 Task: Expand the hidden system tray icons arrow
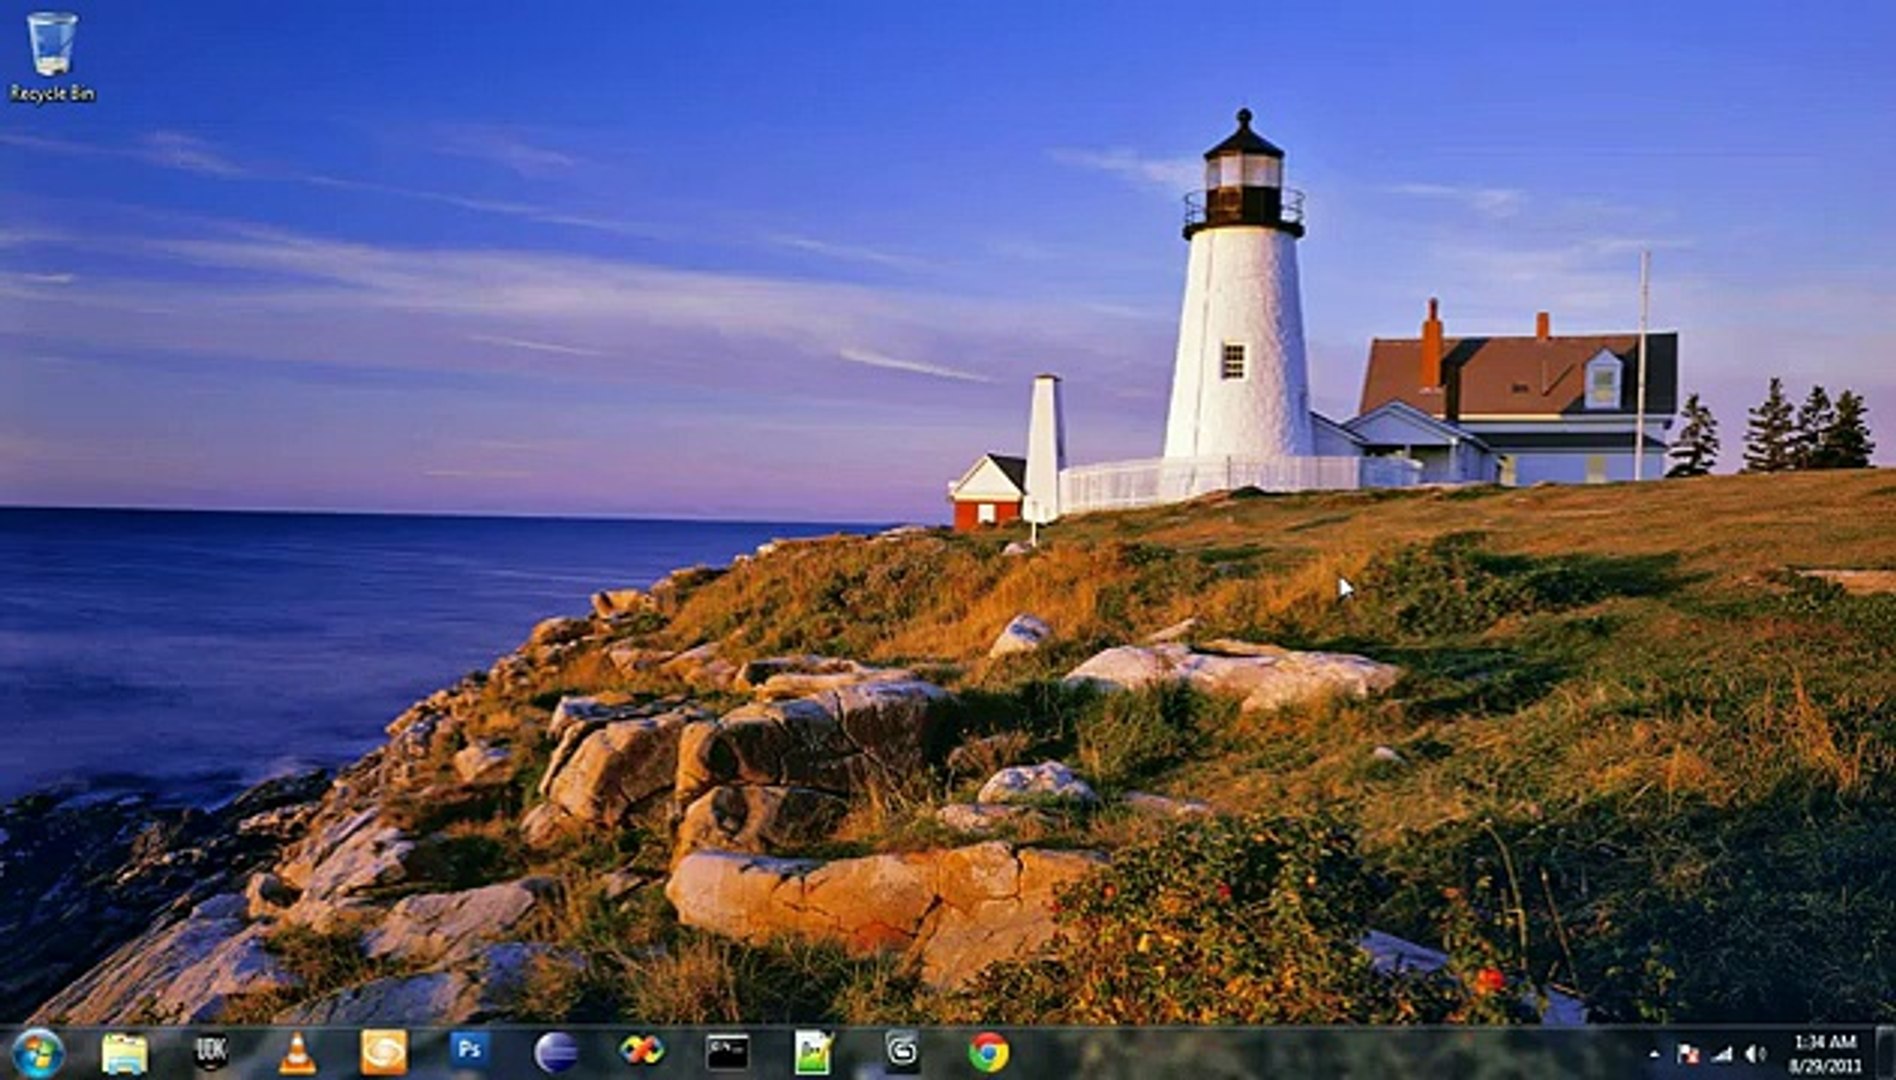pos(1653,1054)
